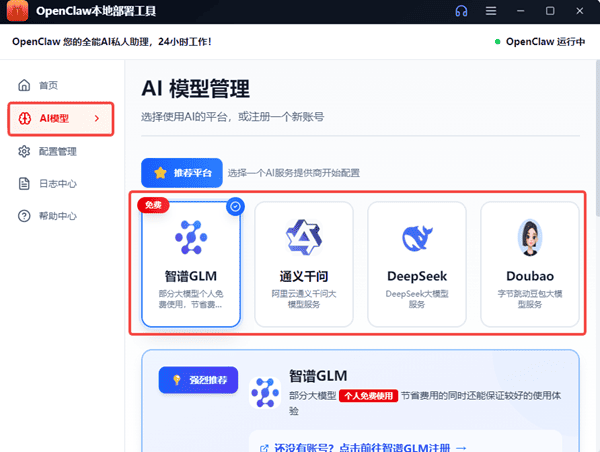Viewport: 600px width, 452px height.
Task: Select the Doubao platform card
Action: point(530,264)
